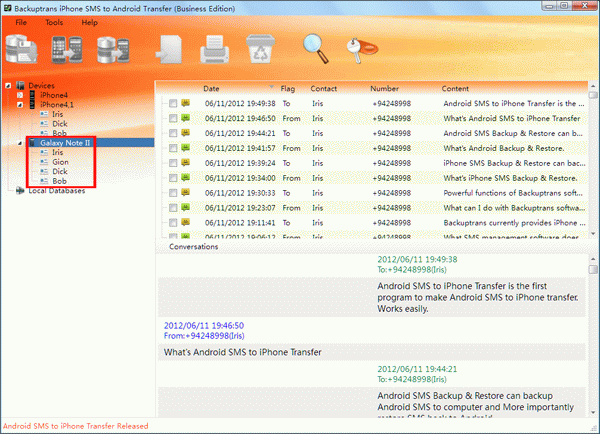Select Dick under iPhone4,1

(60, 124)
